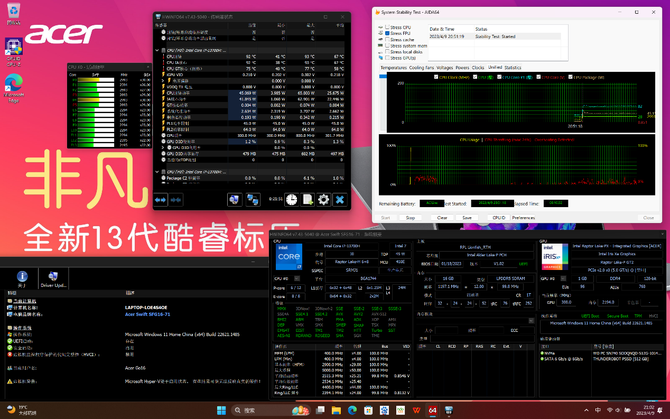Collapse the second CPU [#0] sensor group
The image size is (670, 419).
tap(157, 172)
